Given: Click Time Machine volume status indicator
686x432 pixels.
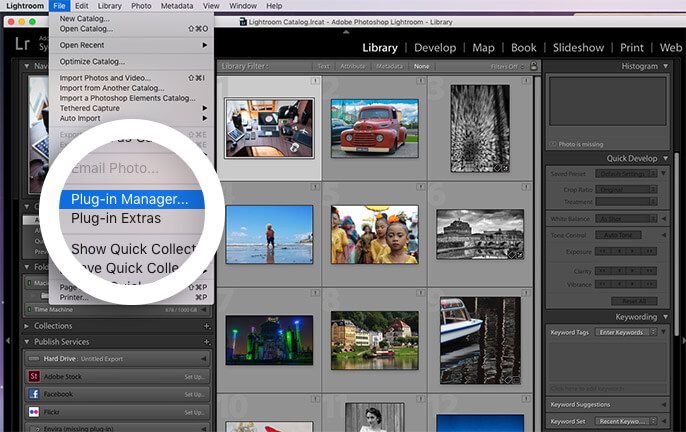Looking at the screenshot, I should coord(29,309).
